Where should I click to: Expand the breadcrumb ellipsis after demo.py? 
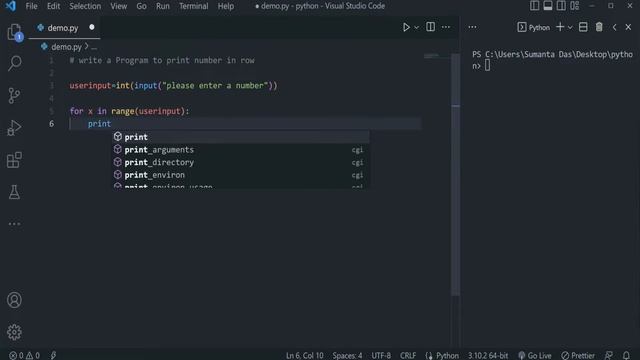(x=94, y=47)
